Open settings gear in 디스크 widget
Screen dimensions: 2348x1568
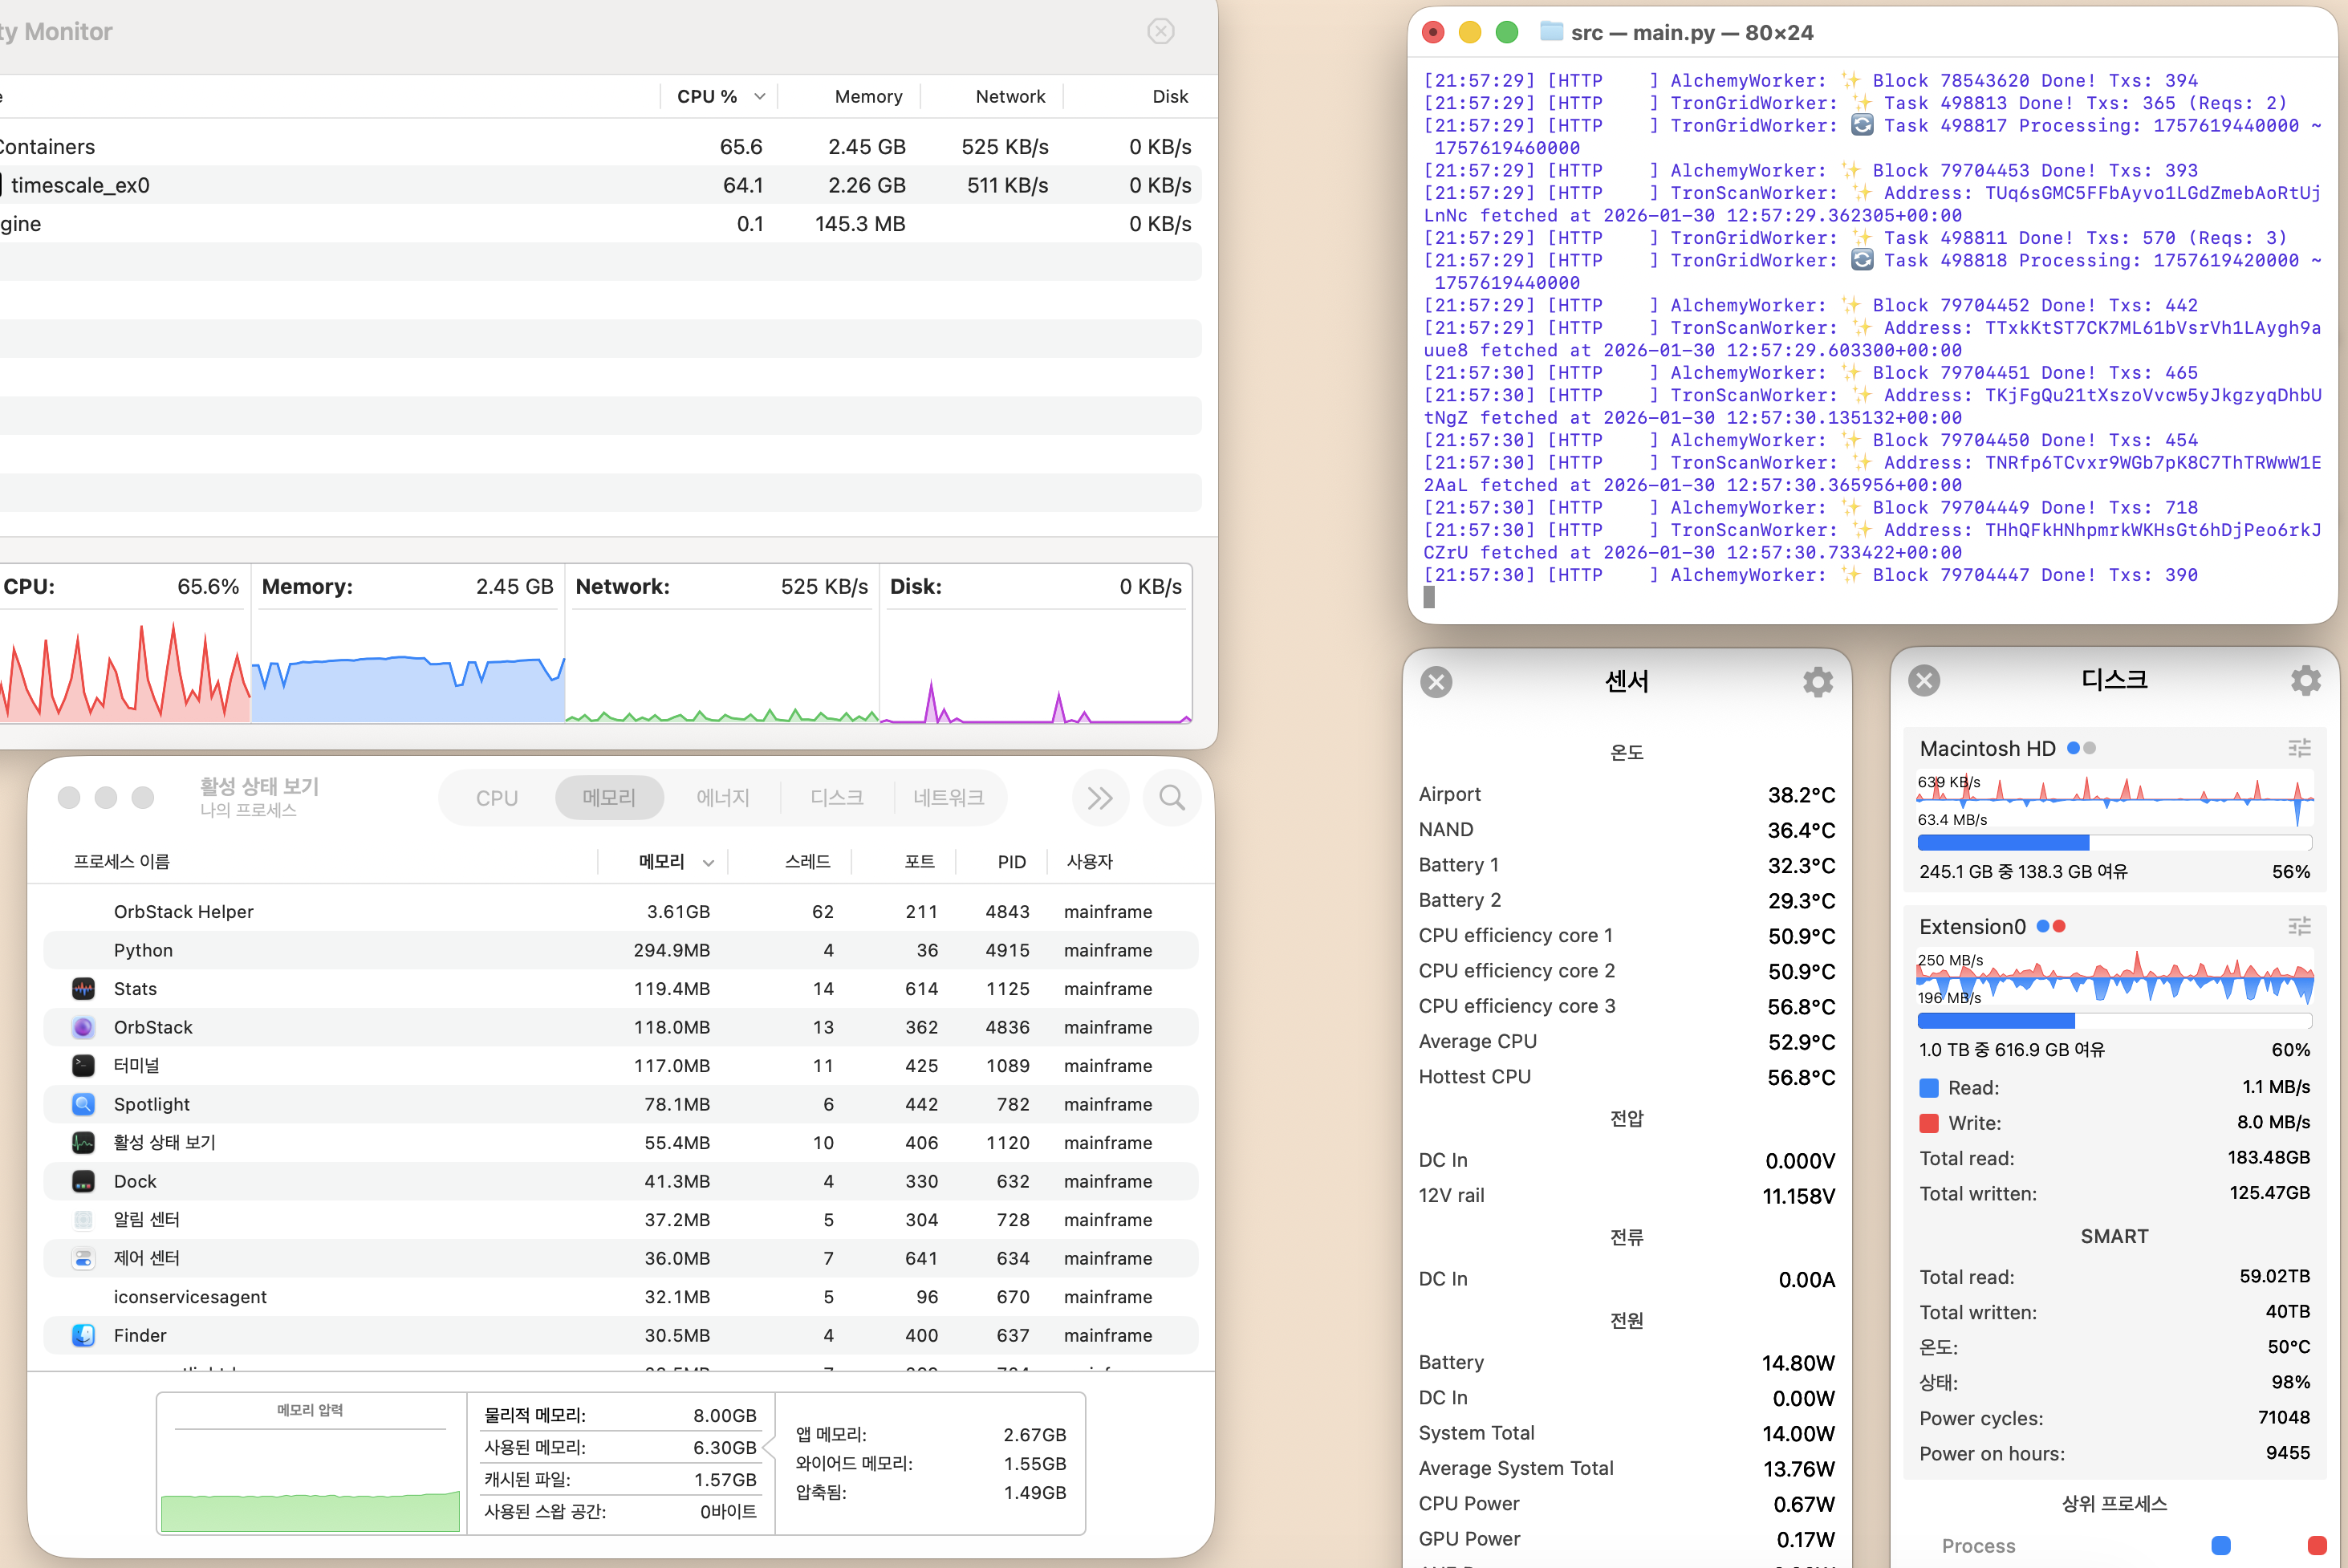point(2305,681)
